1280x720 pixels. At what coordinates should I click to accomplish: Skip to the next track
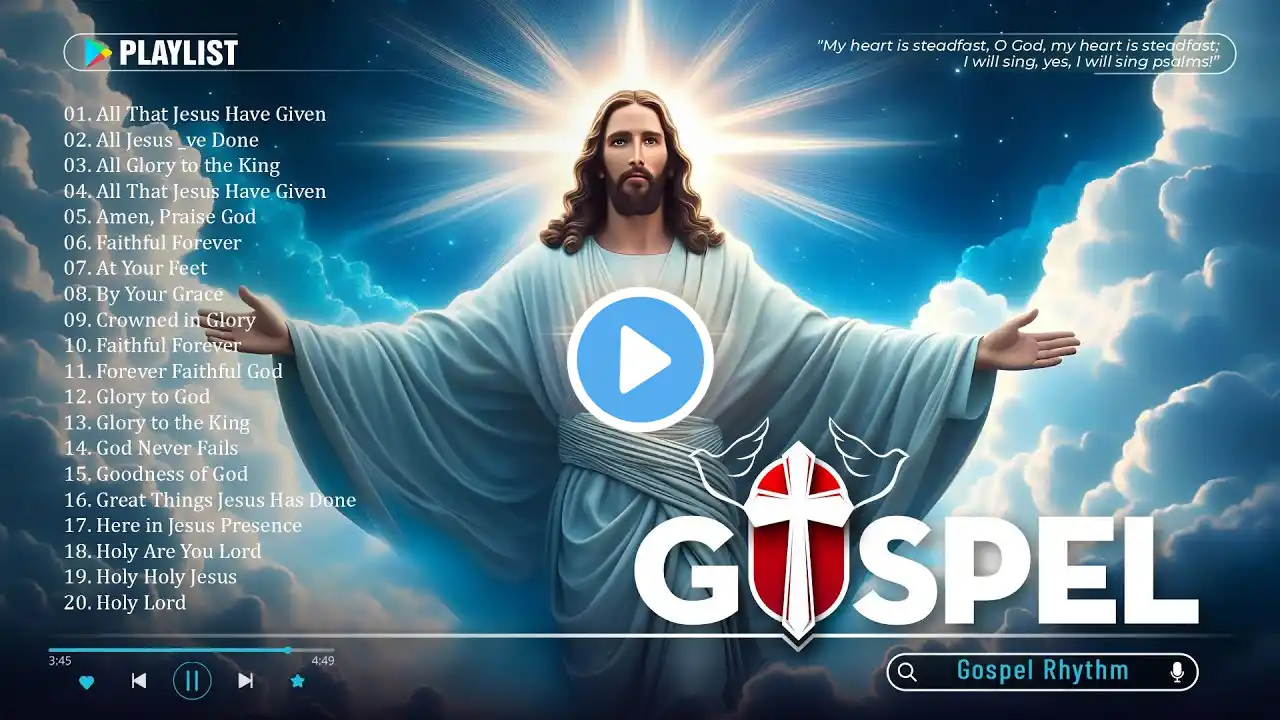point(245,681)
